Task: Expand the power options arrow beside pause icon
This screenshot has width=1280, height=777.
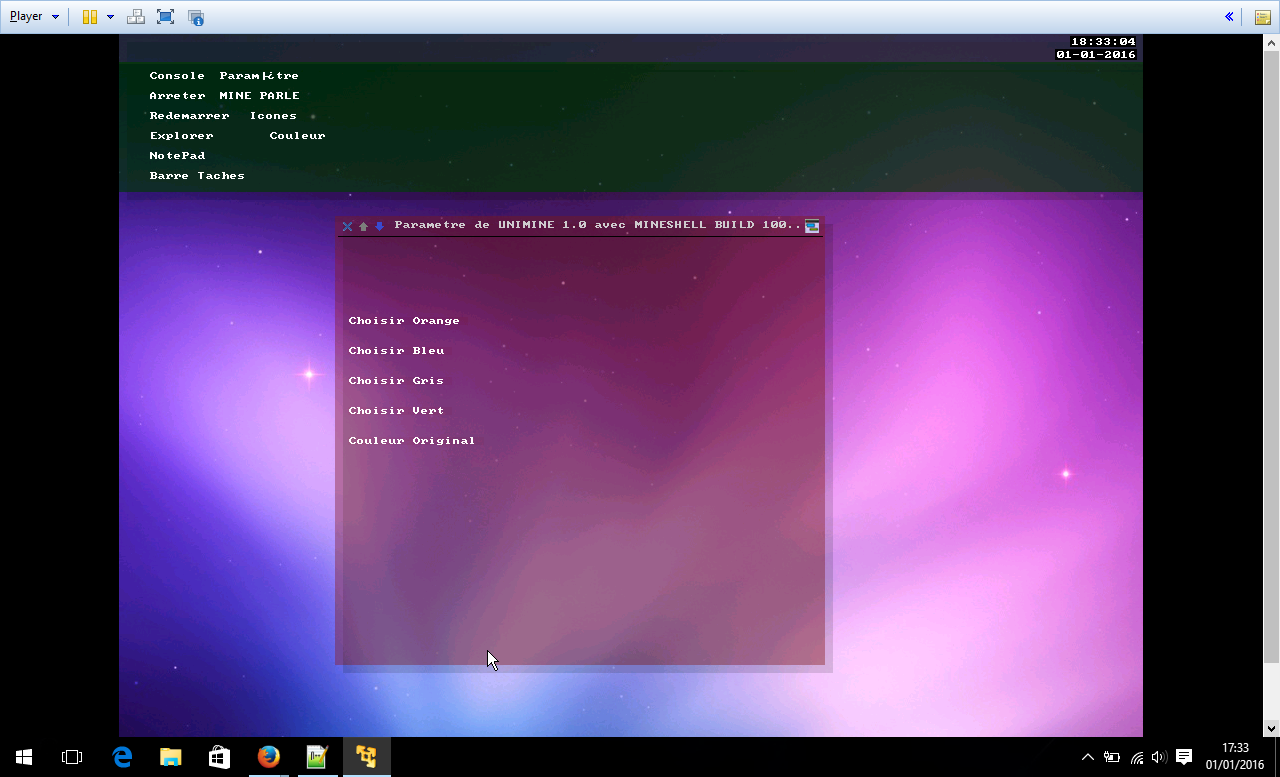Action: 110,17
